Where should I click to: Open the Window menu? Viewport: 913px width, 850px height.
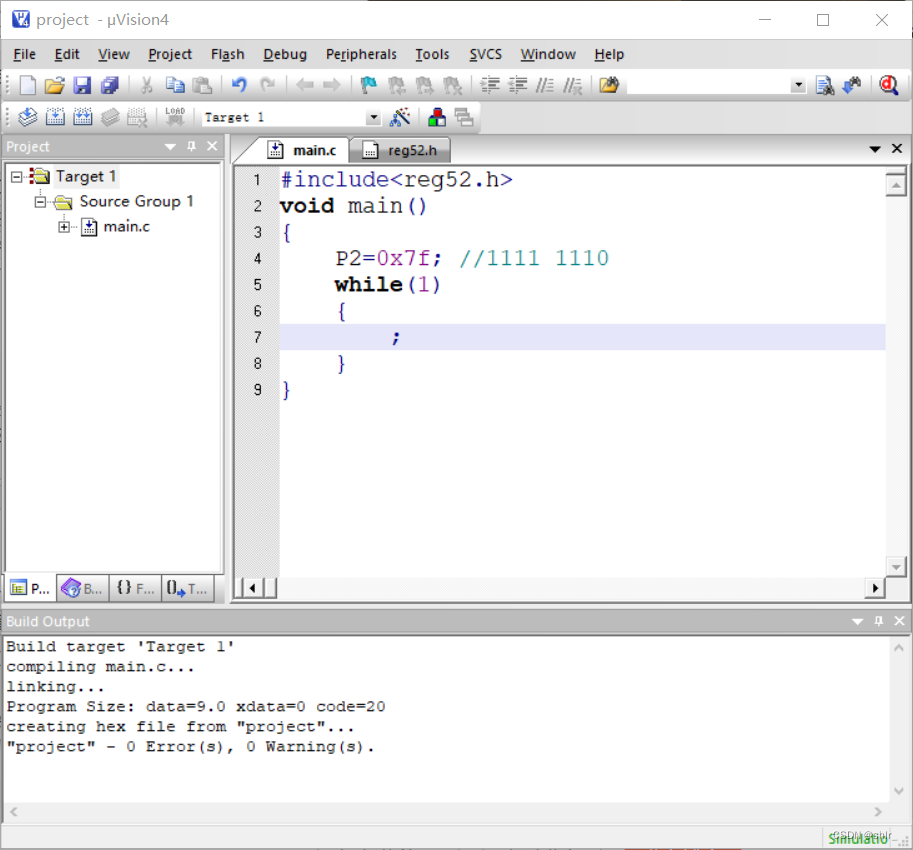pos(548,54)
